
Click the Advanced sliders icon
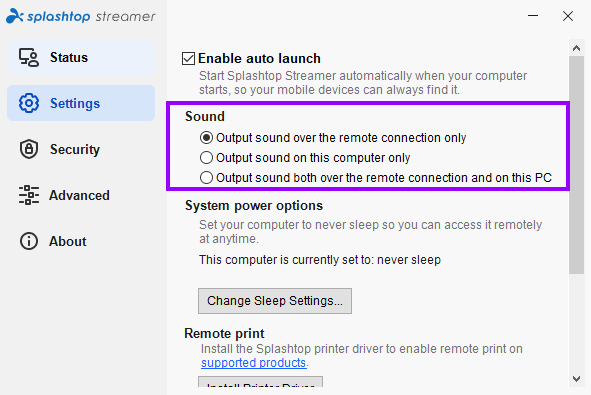29,195
